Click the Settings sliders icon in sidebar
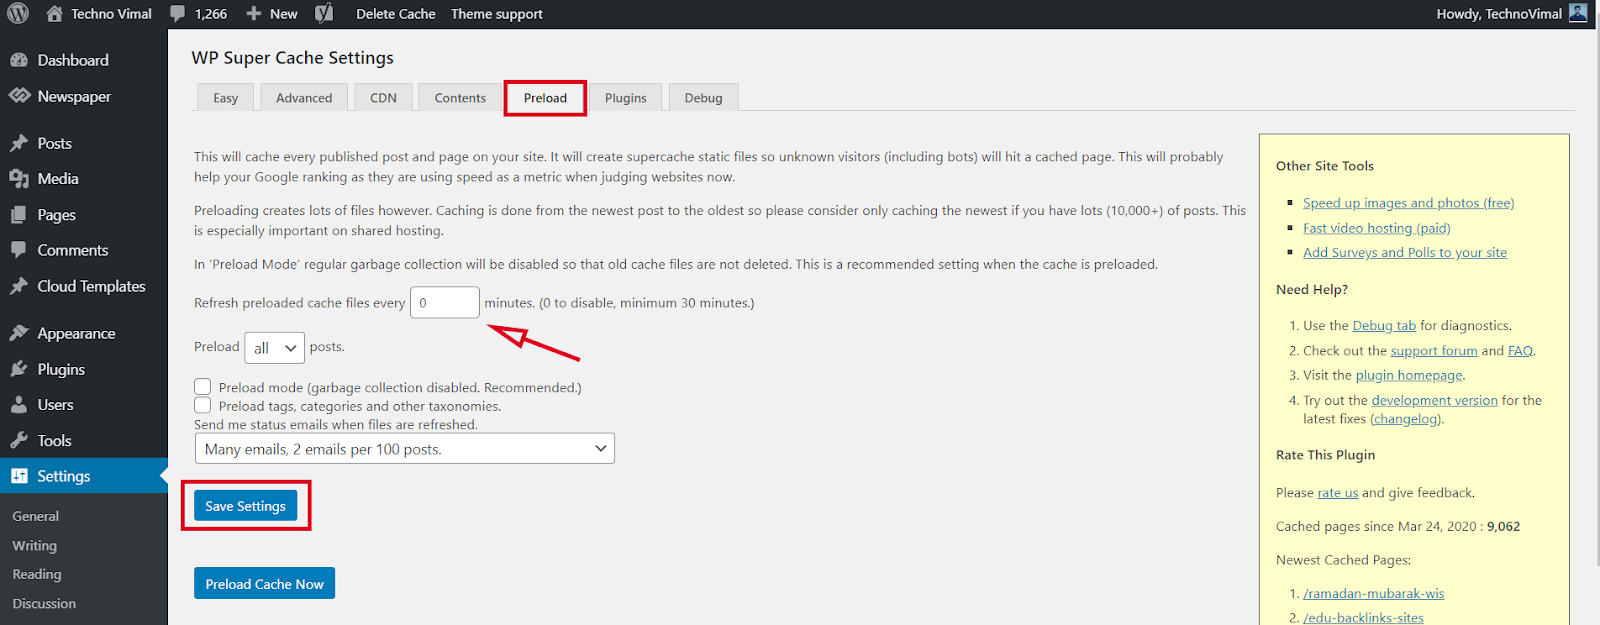Screen dimensions: 1600x625 [x=19, y=476]
